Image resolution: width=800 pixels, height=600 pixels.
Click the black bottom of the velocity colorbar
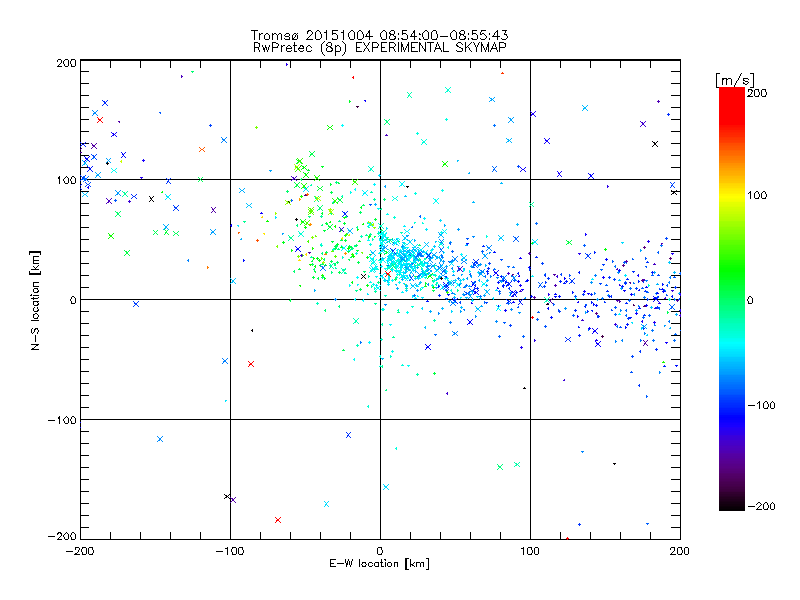pos(732,506)
